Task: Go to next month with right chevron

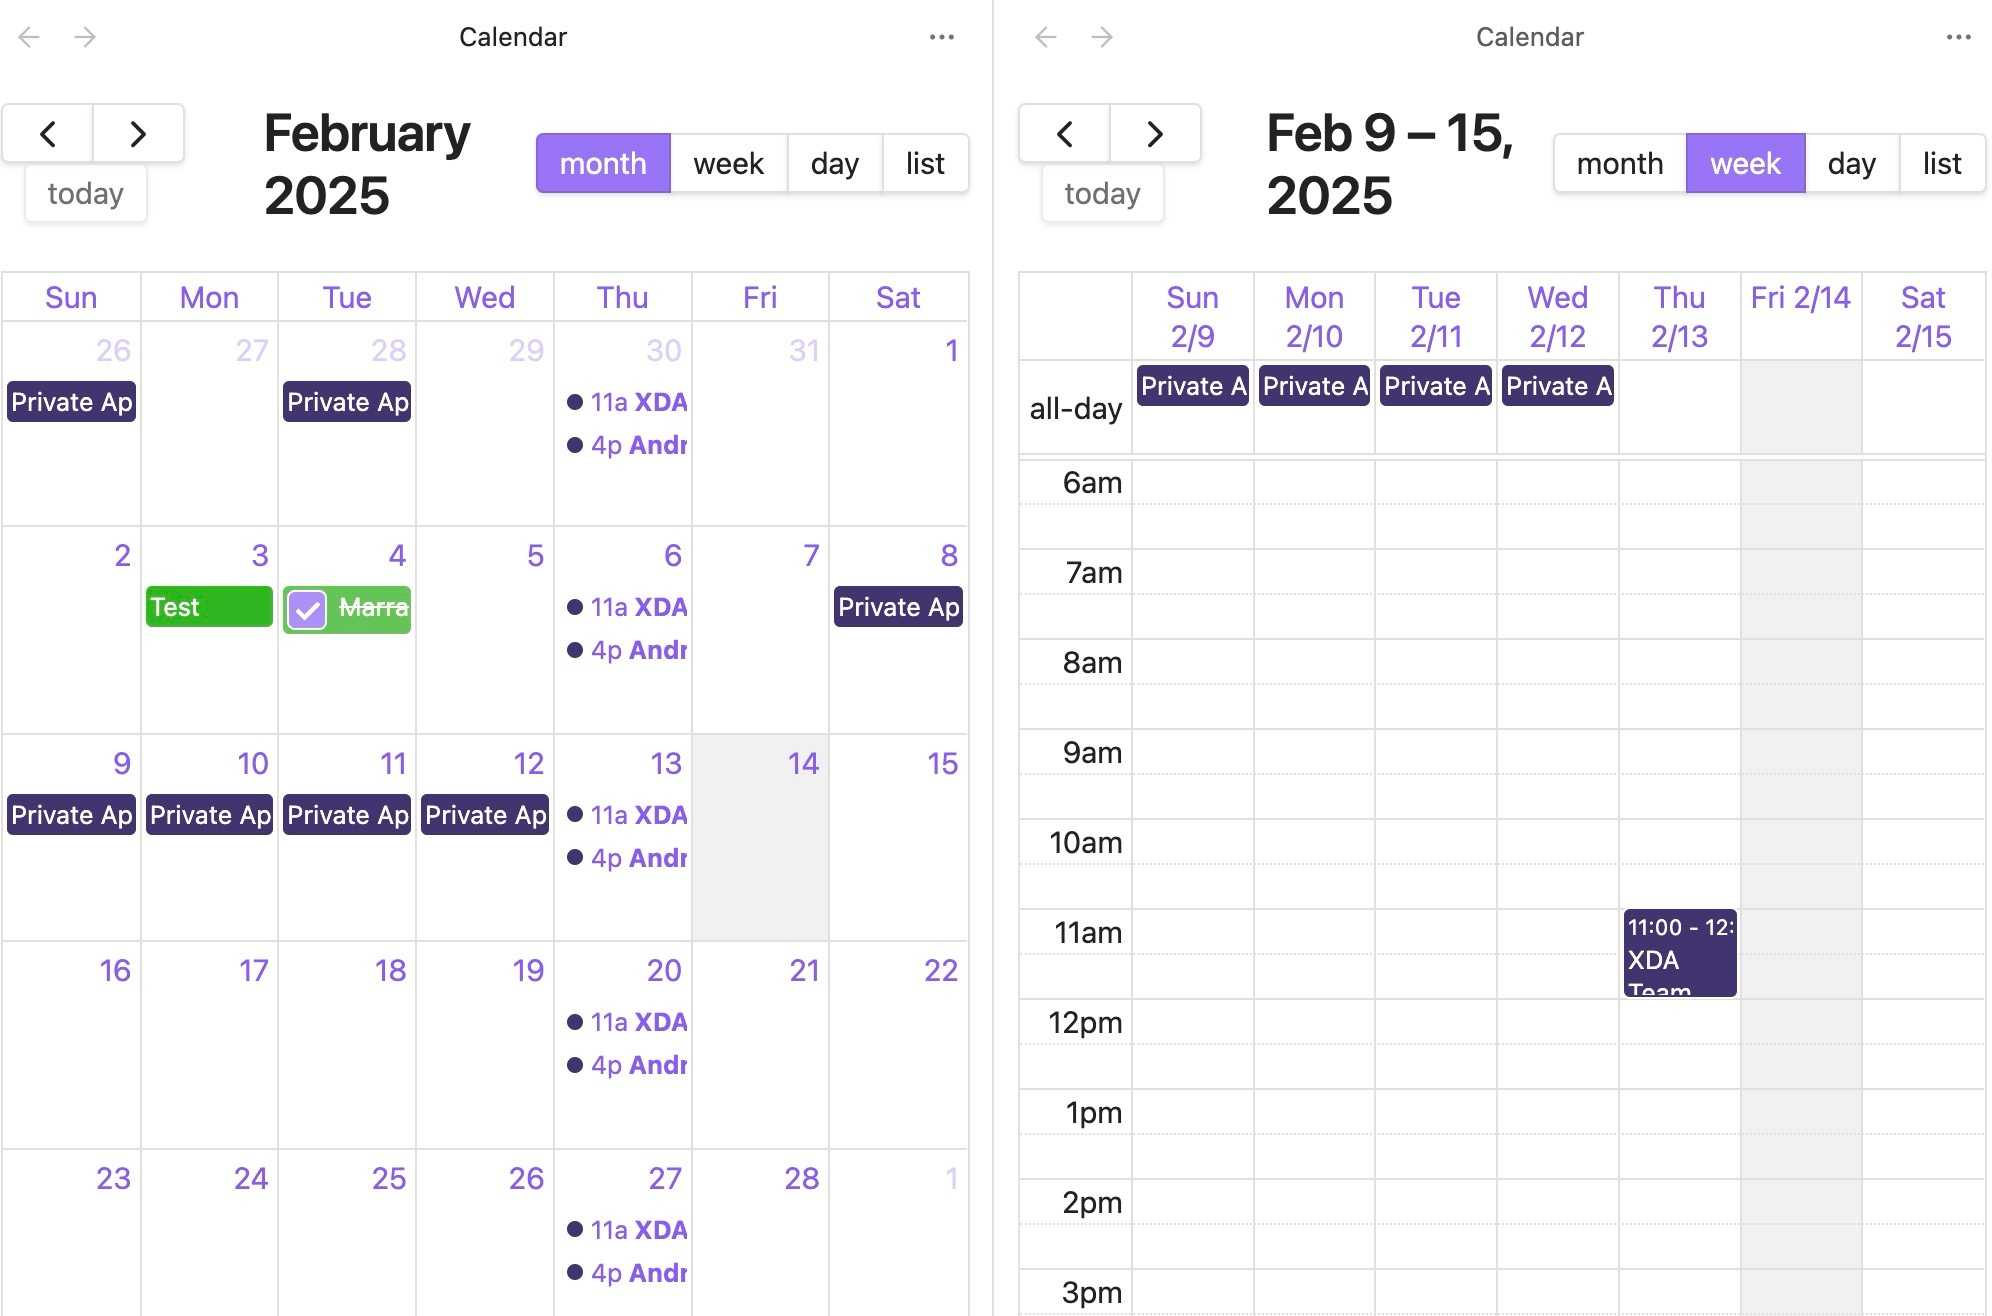Action: [138, 133]
